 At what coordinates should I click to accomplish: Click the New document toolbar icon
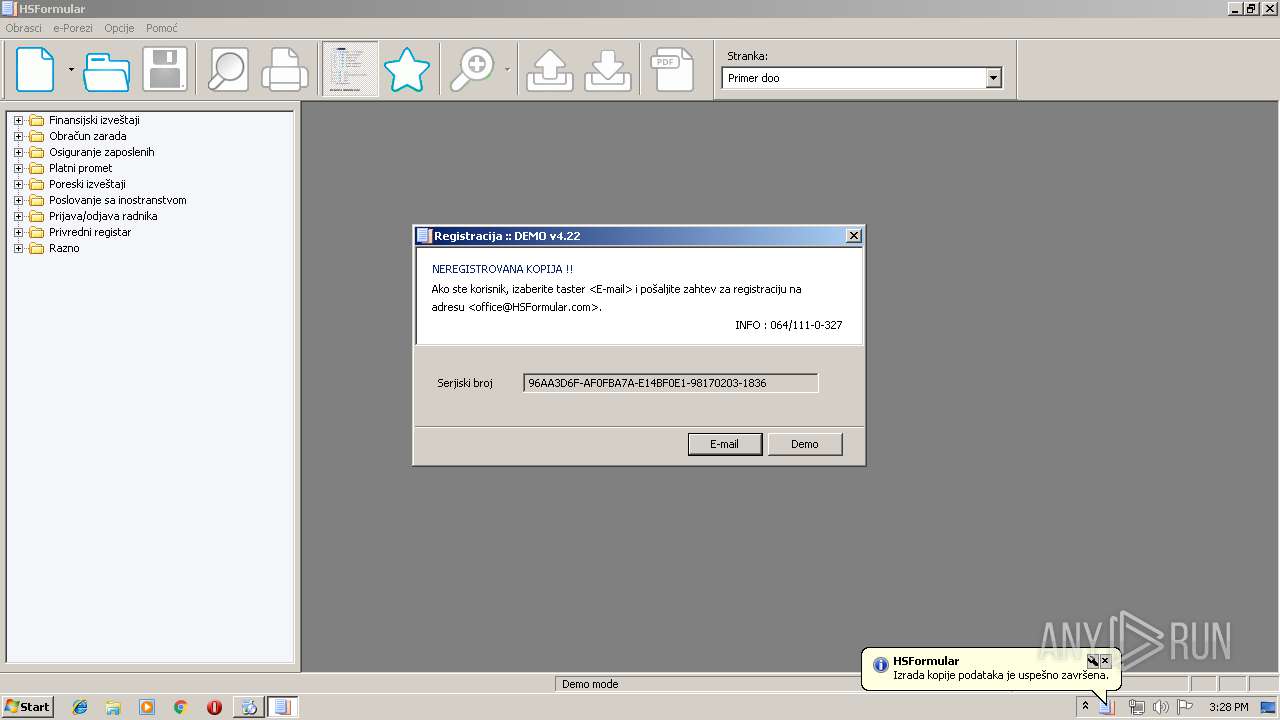(x=35, y=70)
